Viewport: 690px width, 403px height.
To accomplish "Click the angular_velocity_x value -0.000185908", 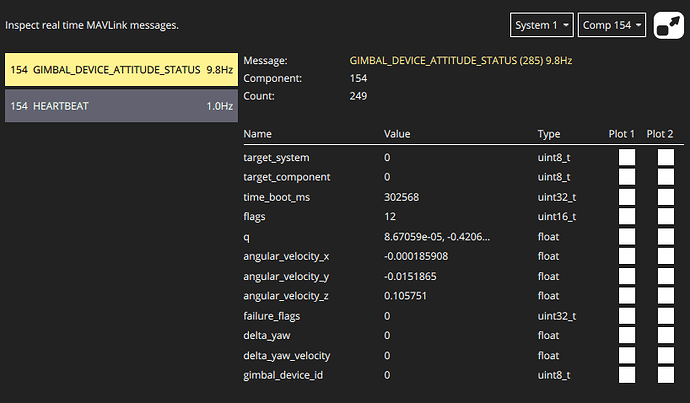I will coord(416,256).
